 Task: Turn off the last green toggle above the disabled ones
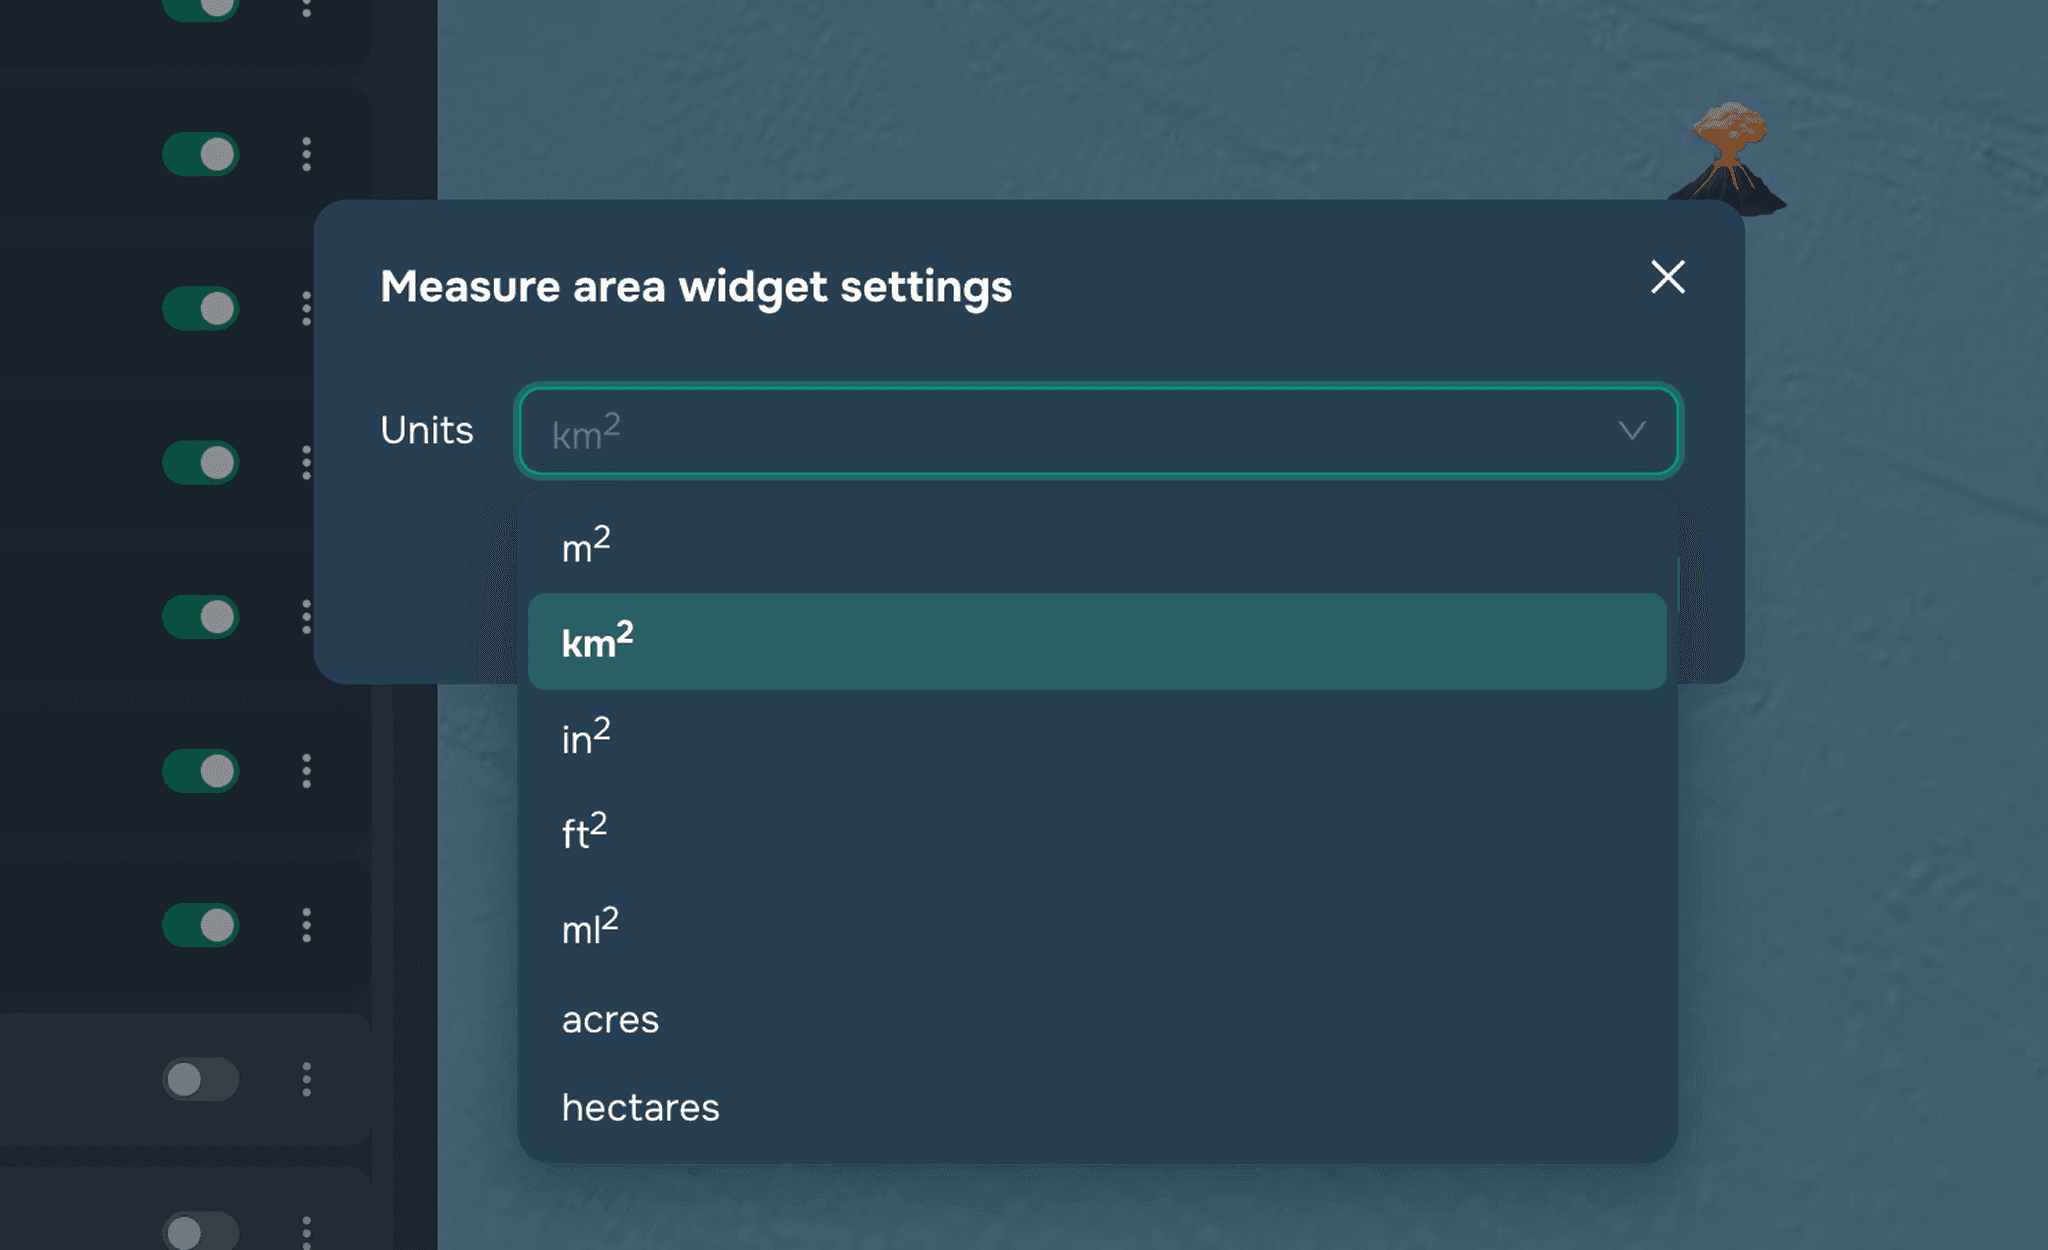(x=201, y=925)
